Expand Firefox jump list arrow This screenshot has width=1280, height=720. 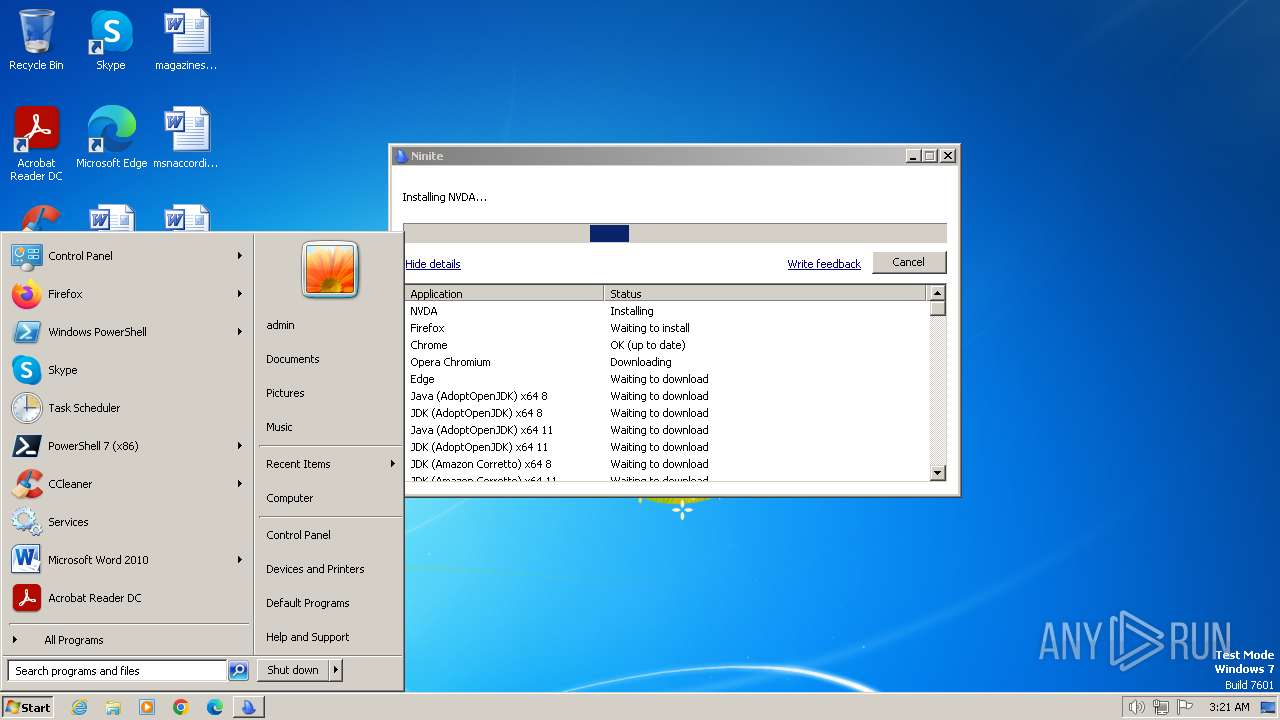coord(240,294)
